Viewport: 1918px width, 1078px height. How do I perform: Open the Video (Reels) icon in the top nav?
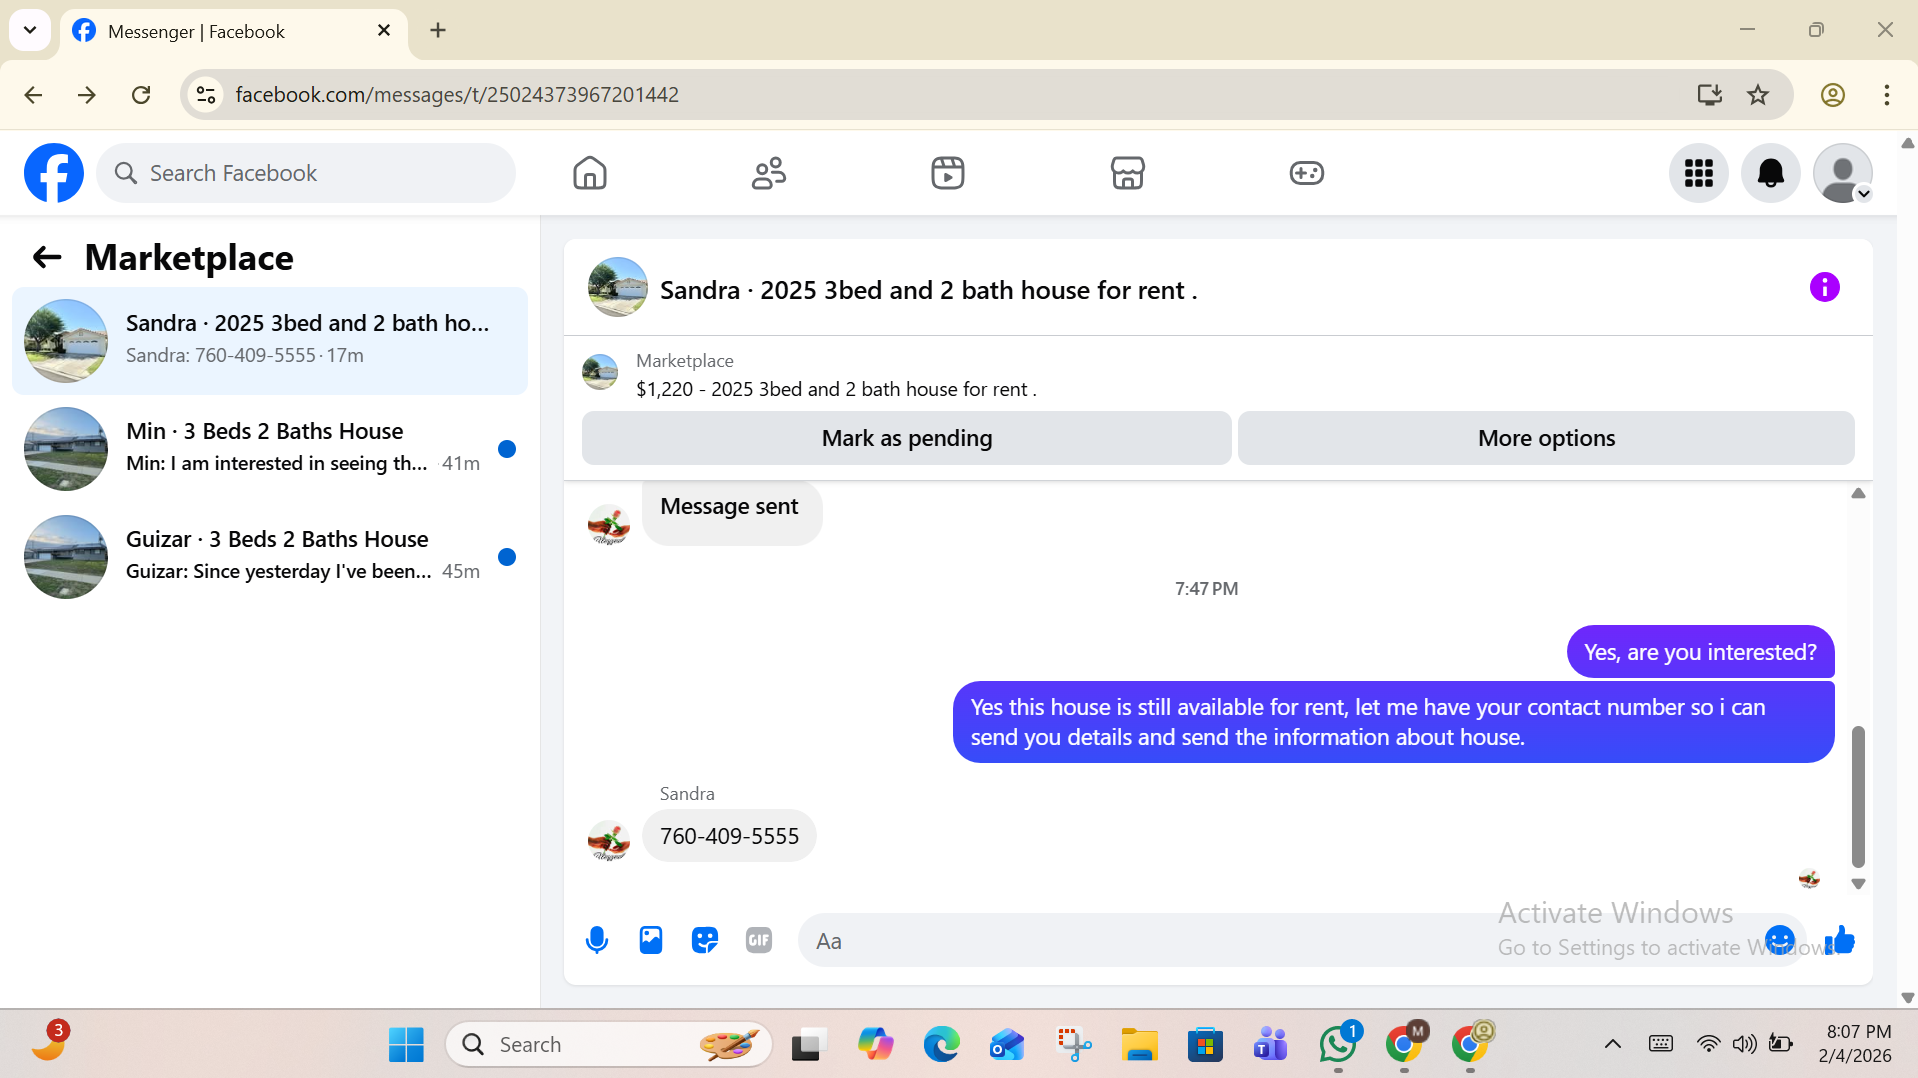pos(948,173)
